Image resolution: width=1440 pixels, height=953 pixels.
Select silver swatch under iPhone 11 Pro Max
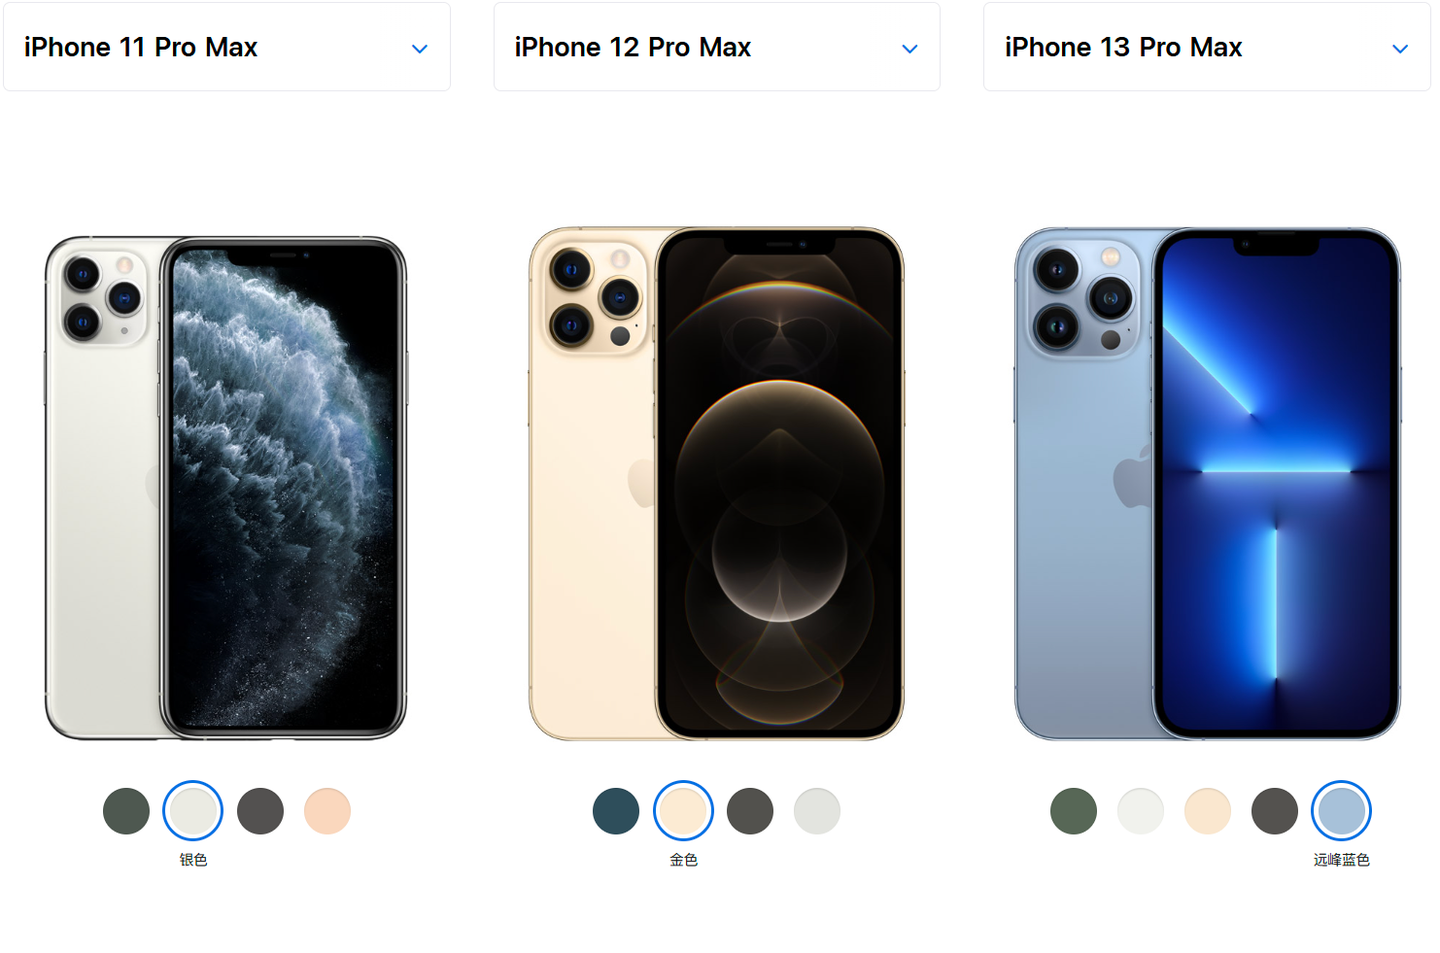coord(193,810)
